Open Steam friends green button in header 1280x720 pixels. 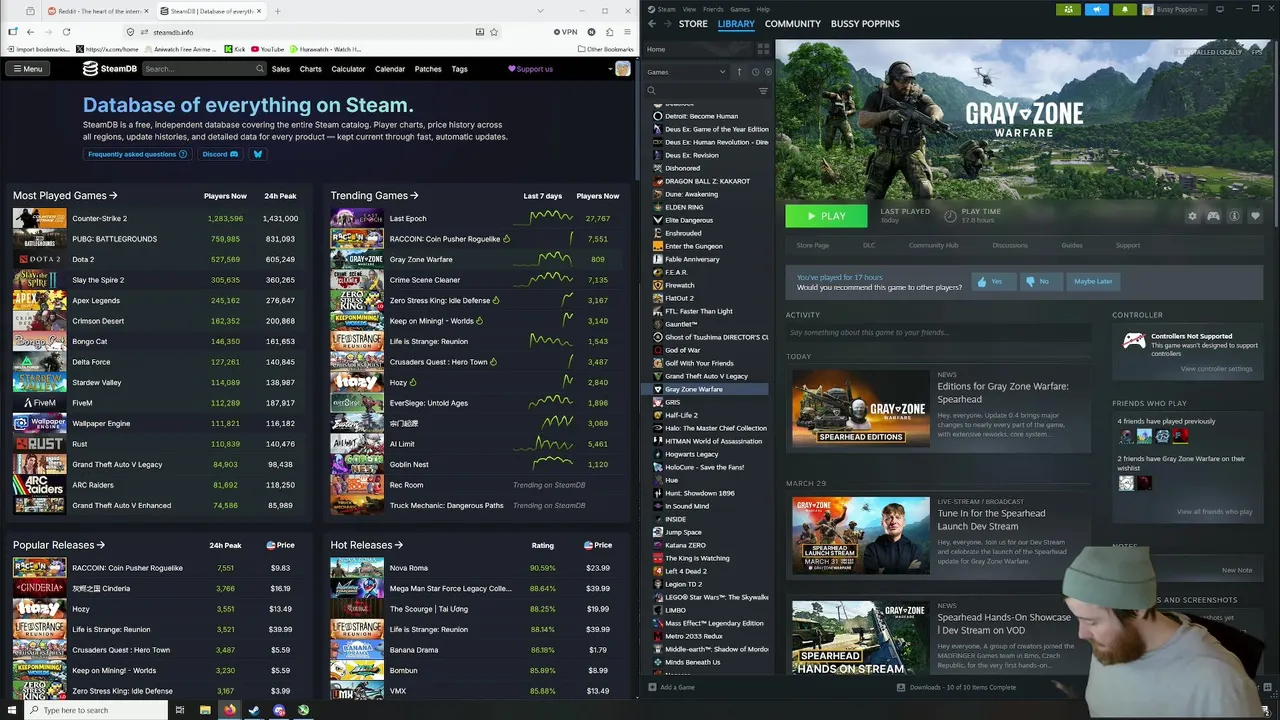pos(1068,9)
